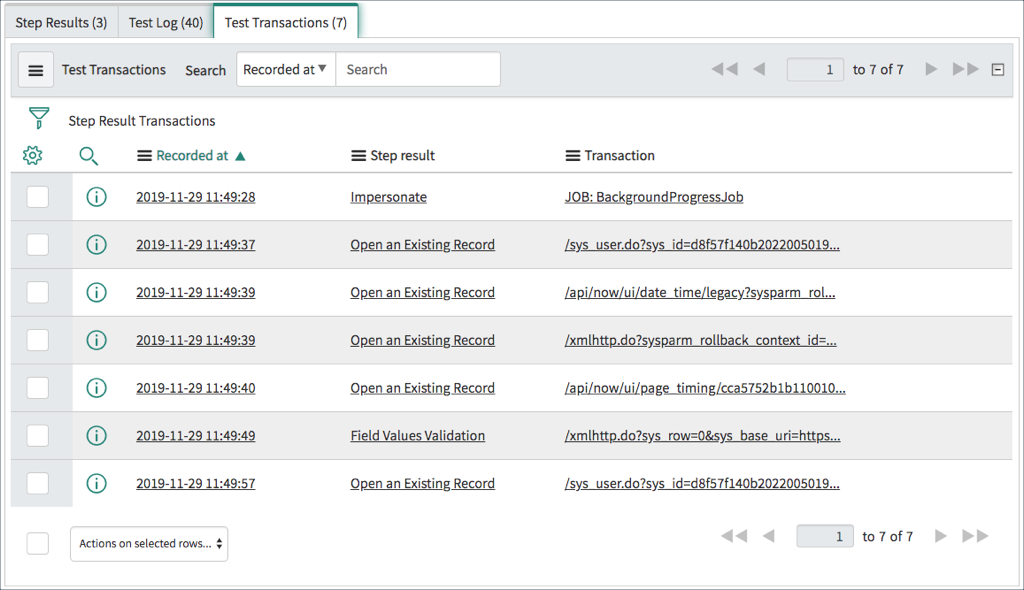Open the Recorded at search field dropdown
This screenshot has height=590, width=1024.
285,69
